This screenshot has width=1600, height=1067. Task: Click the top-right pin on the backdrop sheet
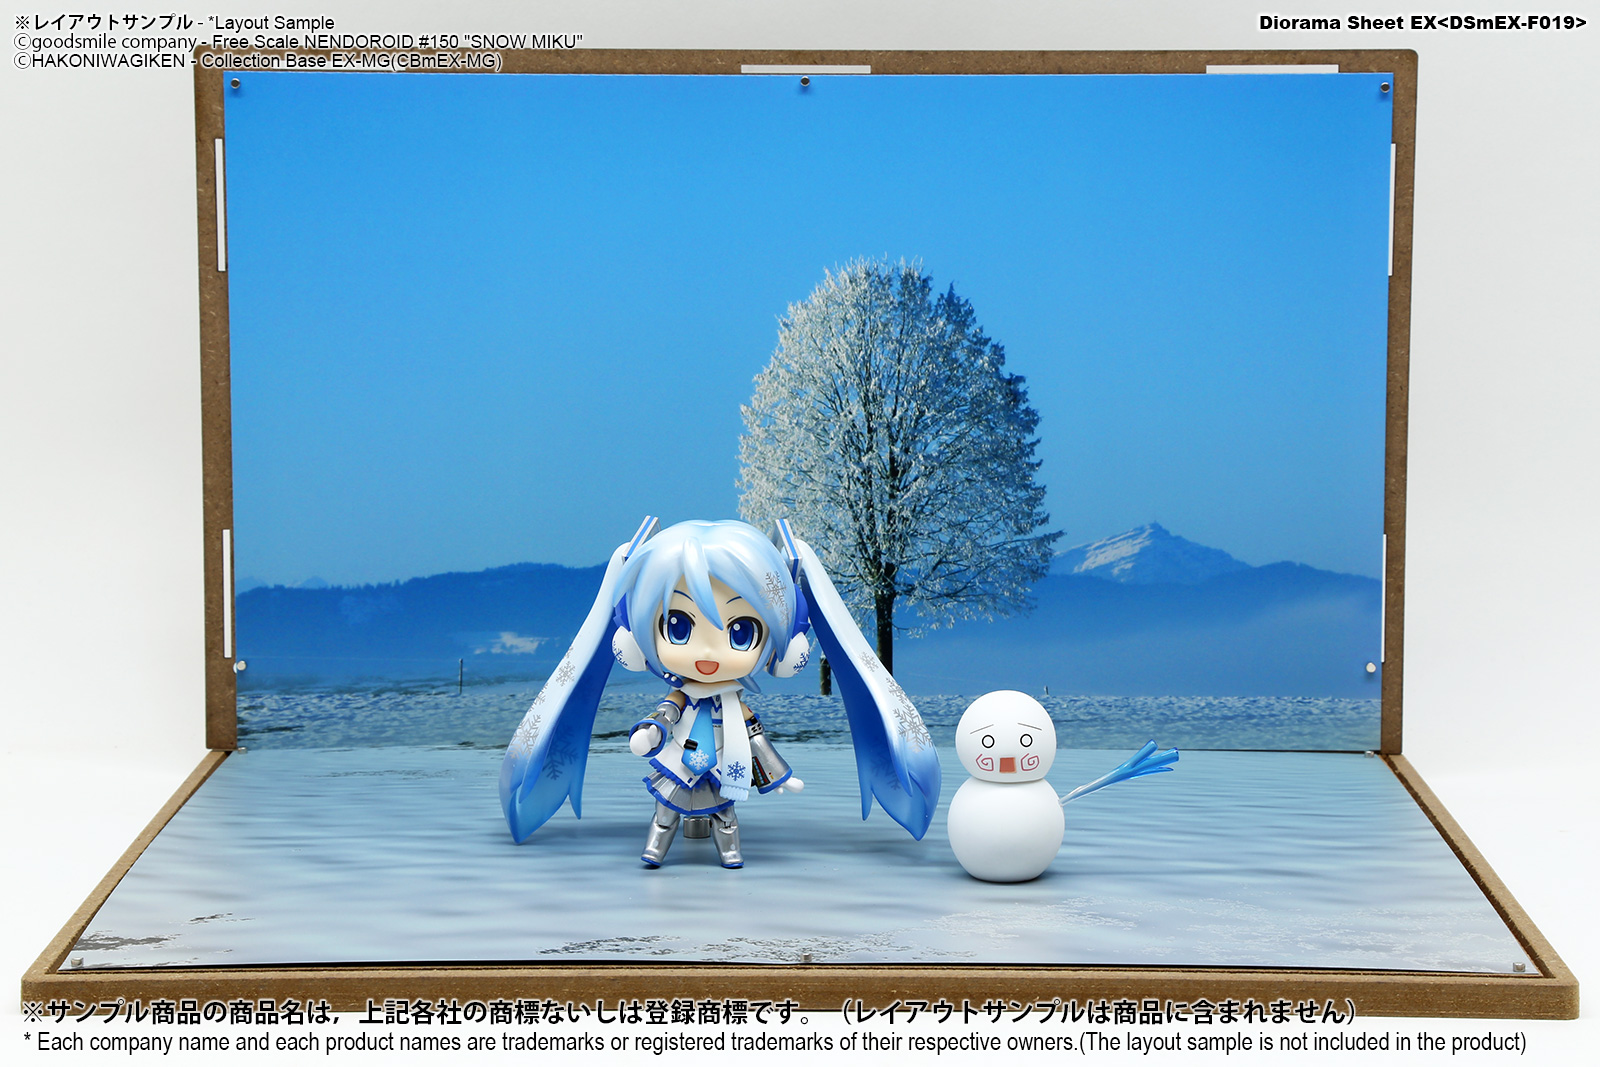click(1384, 88)
